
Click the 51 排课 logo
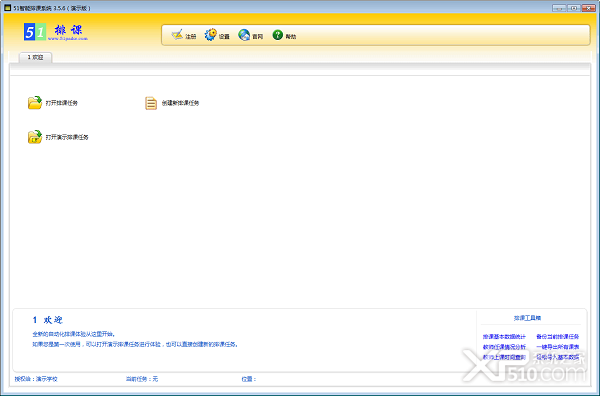click(56, 32)
